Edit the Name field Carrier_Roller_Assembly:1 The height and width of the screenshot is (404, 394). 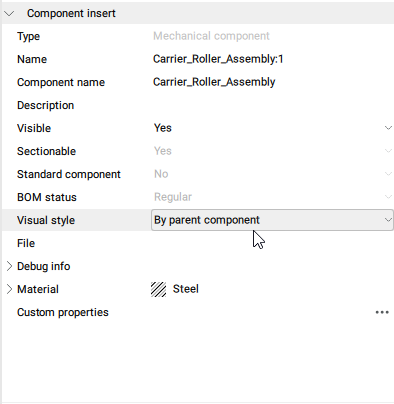click(x=272, y=59)
